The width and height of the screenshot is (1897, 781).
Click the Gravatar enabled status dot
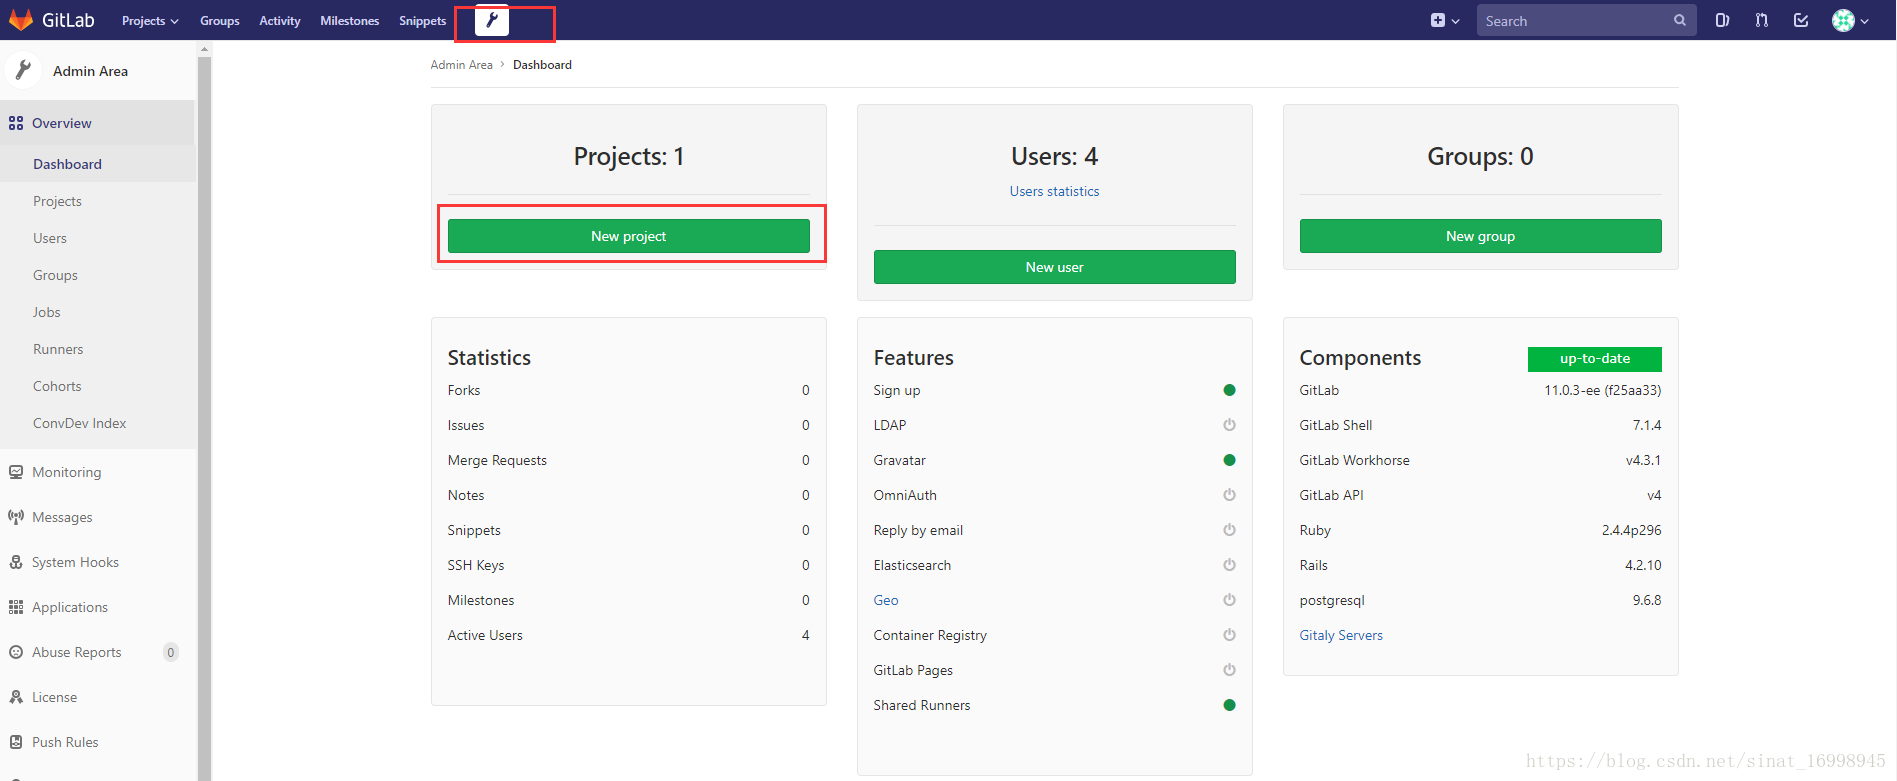pyautogui.click(x=1229, y=460)
